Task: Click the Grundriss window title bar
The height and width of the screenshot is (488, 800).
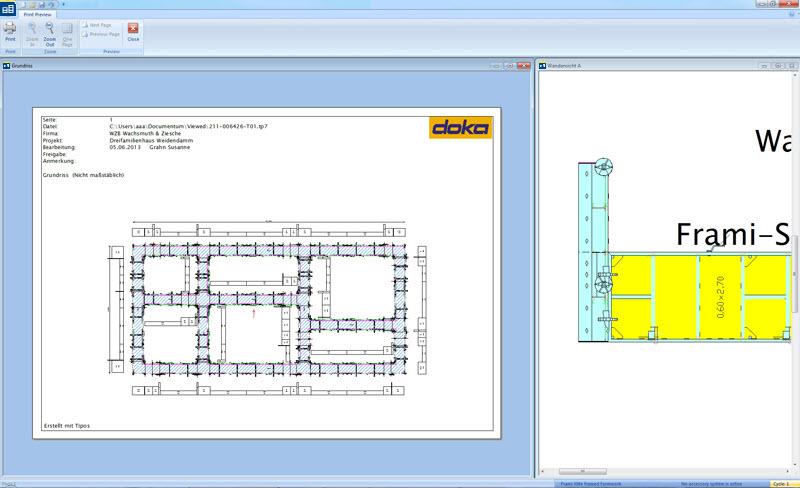Action: click(x=200, y=65)
